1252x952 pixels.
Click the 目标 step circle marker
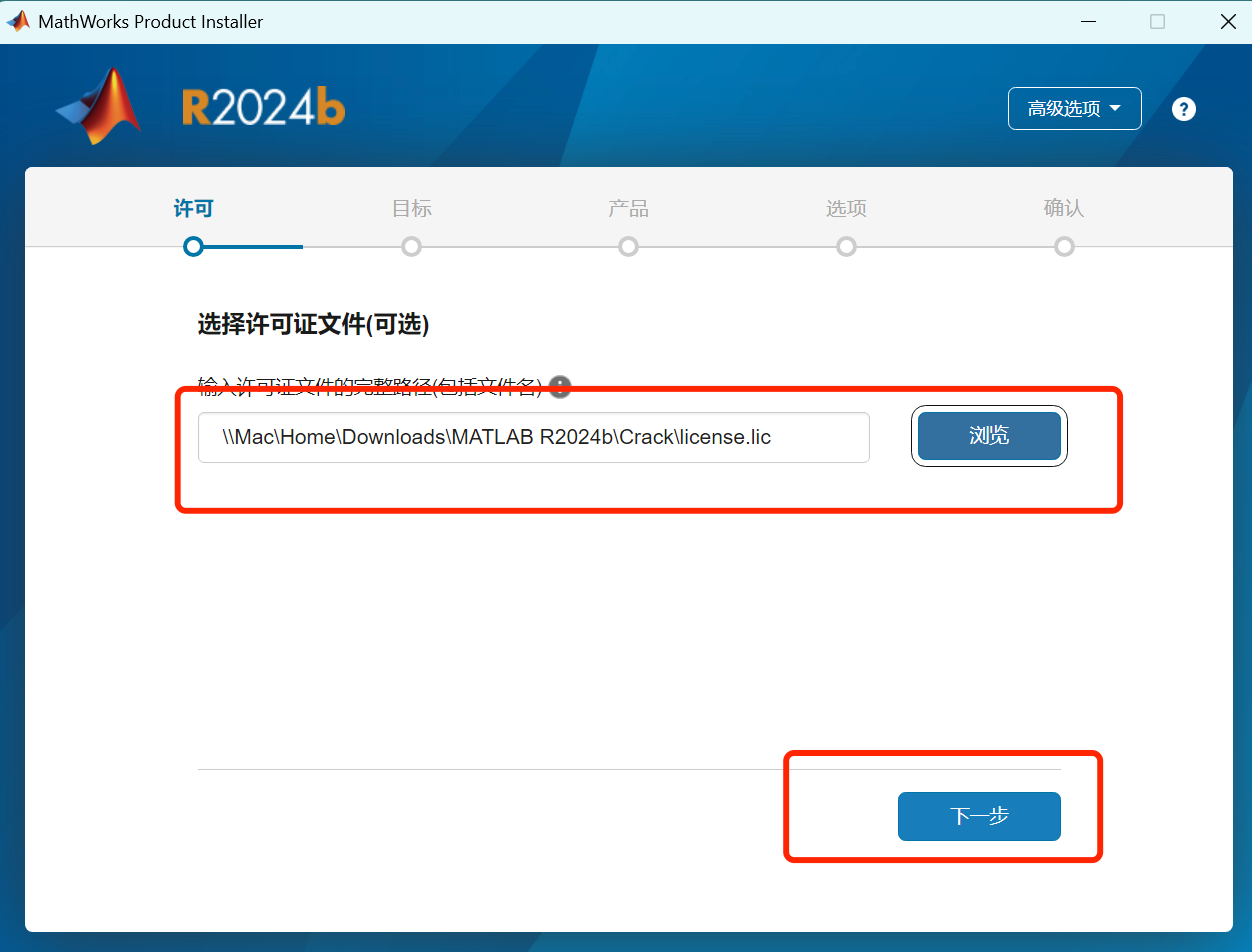(x=411, y=246)
